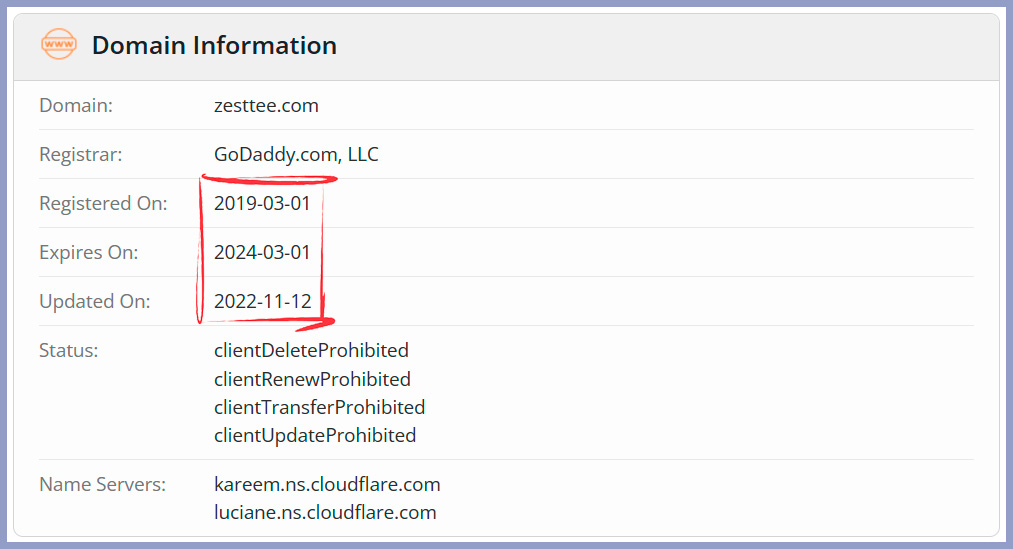Click the clientUpdateProhibited status
Image resolution: width=1013 pixels, height=549 pixels.
315,436
